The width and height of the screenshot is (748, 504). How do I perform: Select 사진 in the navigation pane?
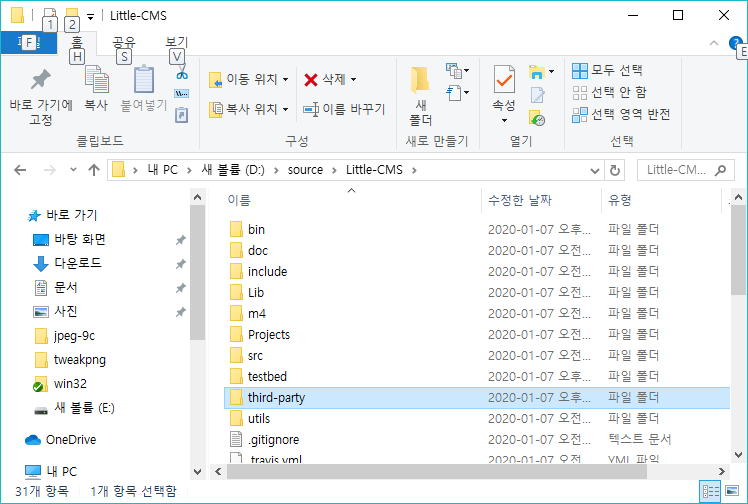[x=56, y=312]
